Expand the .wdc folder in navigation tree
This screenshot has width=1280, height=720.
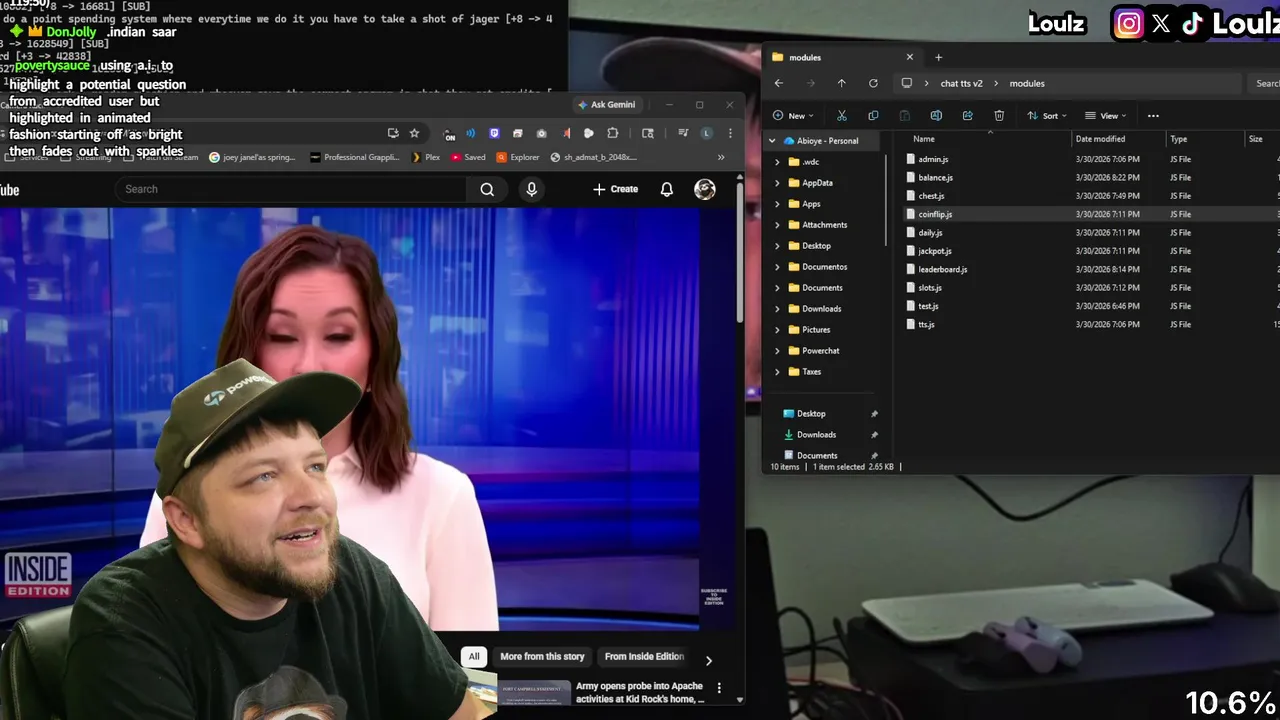click(x=777, y=162)
